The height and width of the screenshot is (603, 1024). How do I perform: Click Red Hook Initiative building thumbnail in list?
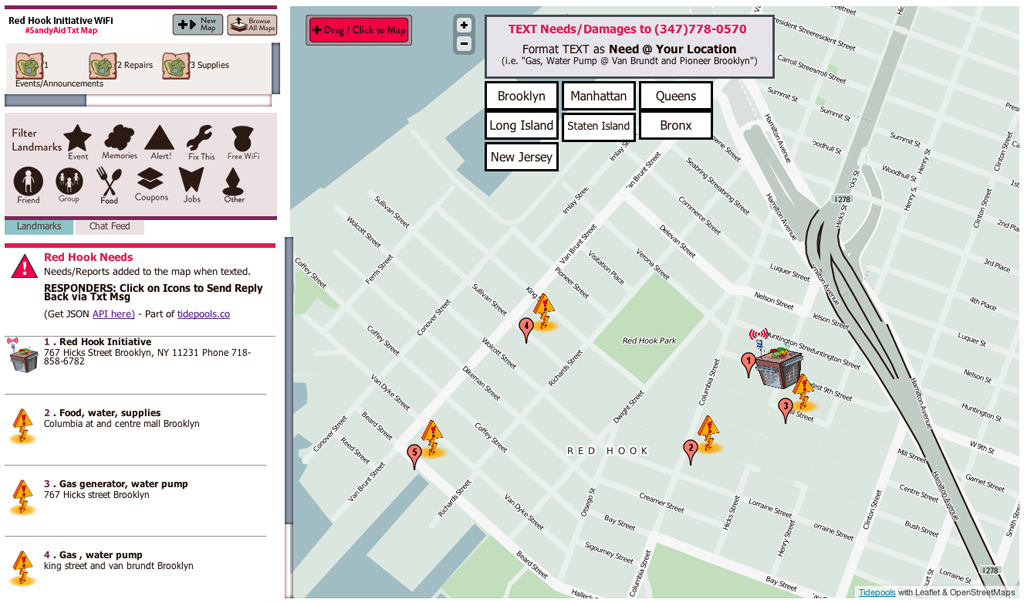(x=23, y=355)
